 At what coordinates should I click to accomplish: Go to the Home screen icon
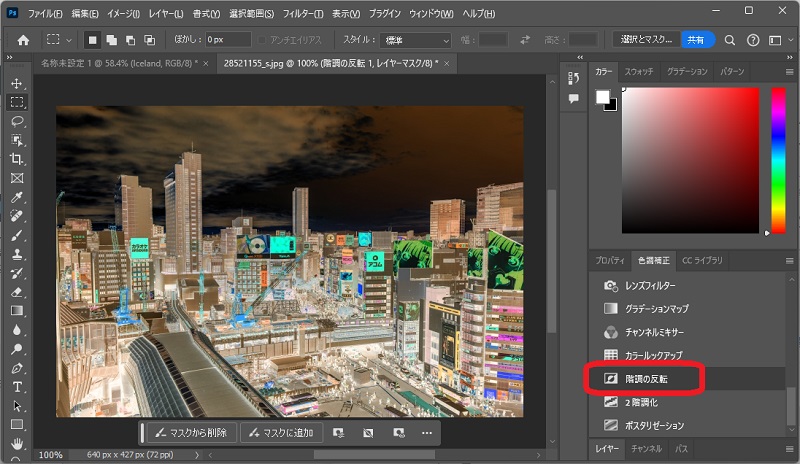click(x=23, y=40)
